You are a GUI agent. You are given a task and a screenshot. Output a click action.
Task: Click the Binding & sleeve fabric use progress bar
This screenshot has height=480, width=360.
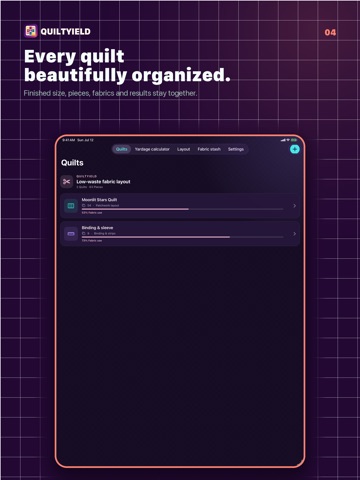coord(183,237)
